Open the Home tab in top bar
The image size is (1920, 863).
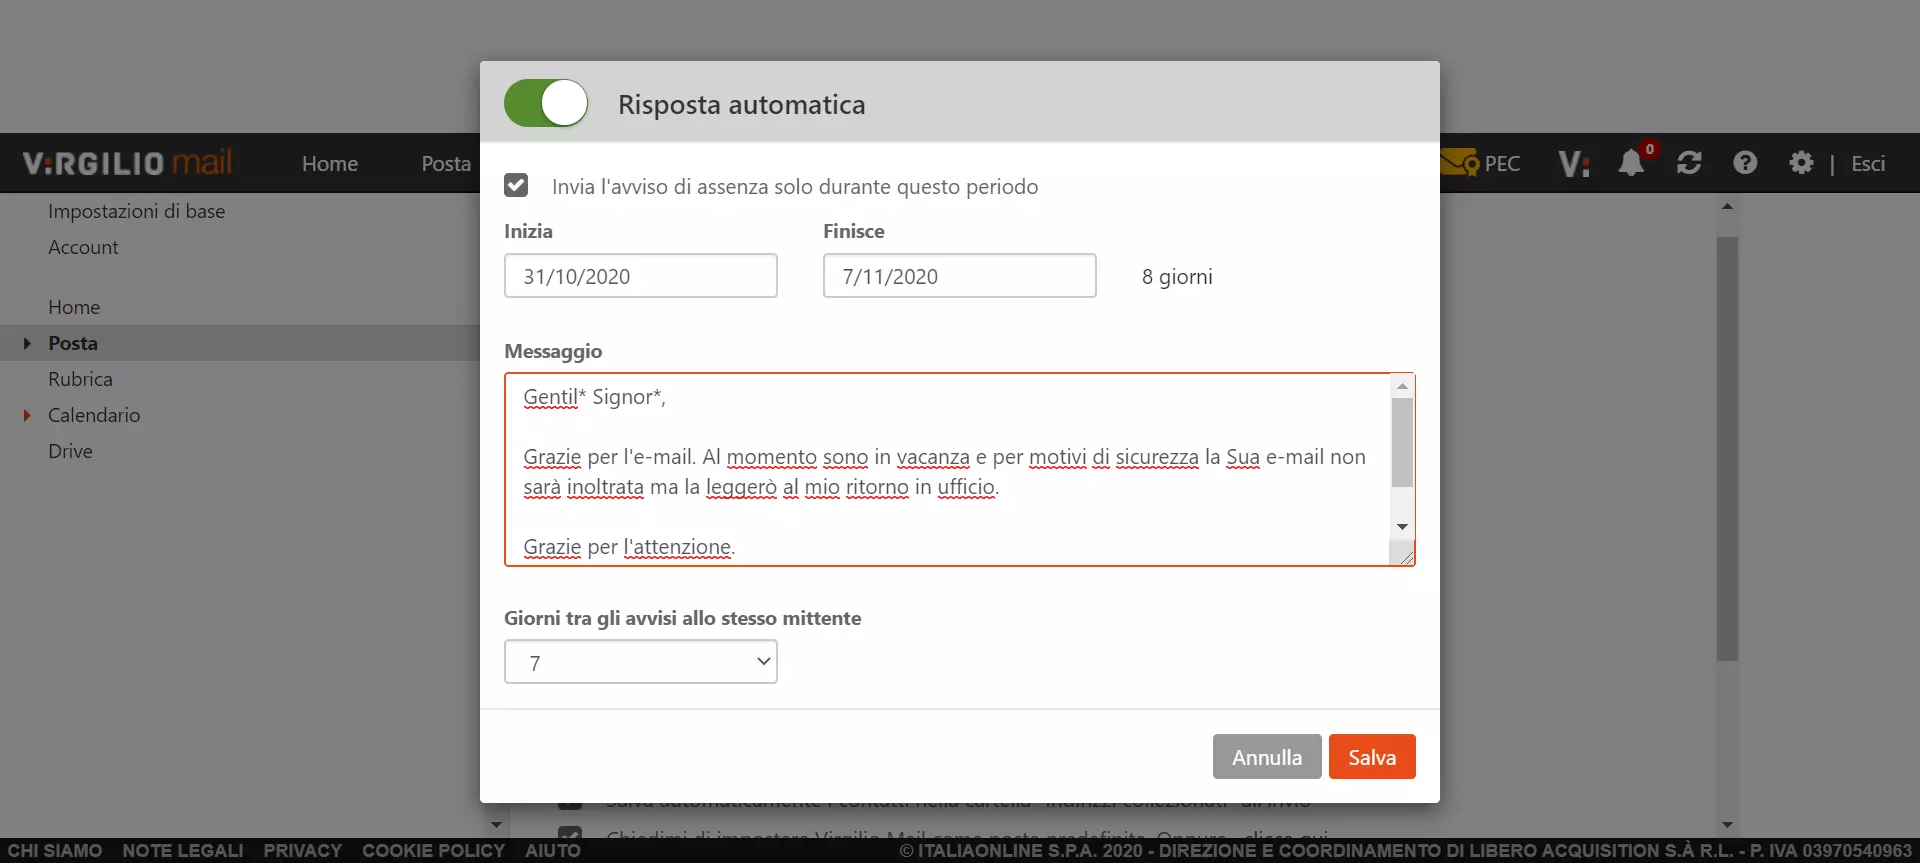click(330, 164)
